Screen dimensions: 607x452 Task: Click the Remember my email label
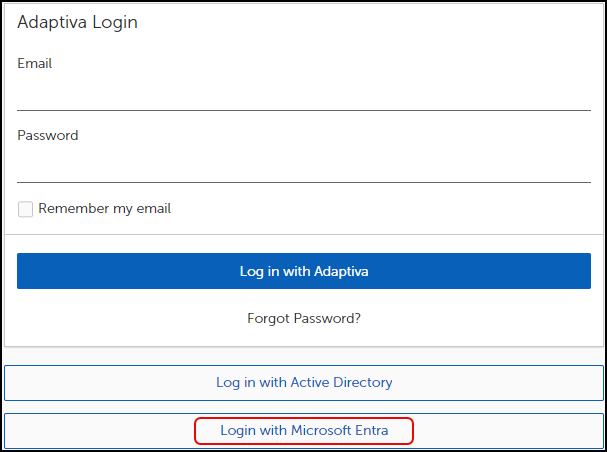tap(105, 209)
